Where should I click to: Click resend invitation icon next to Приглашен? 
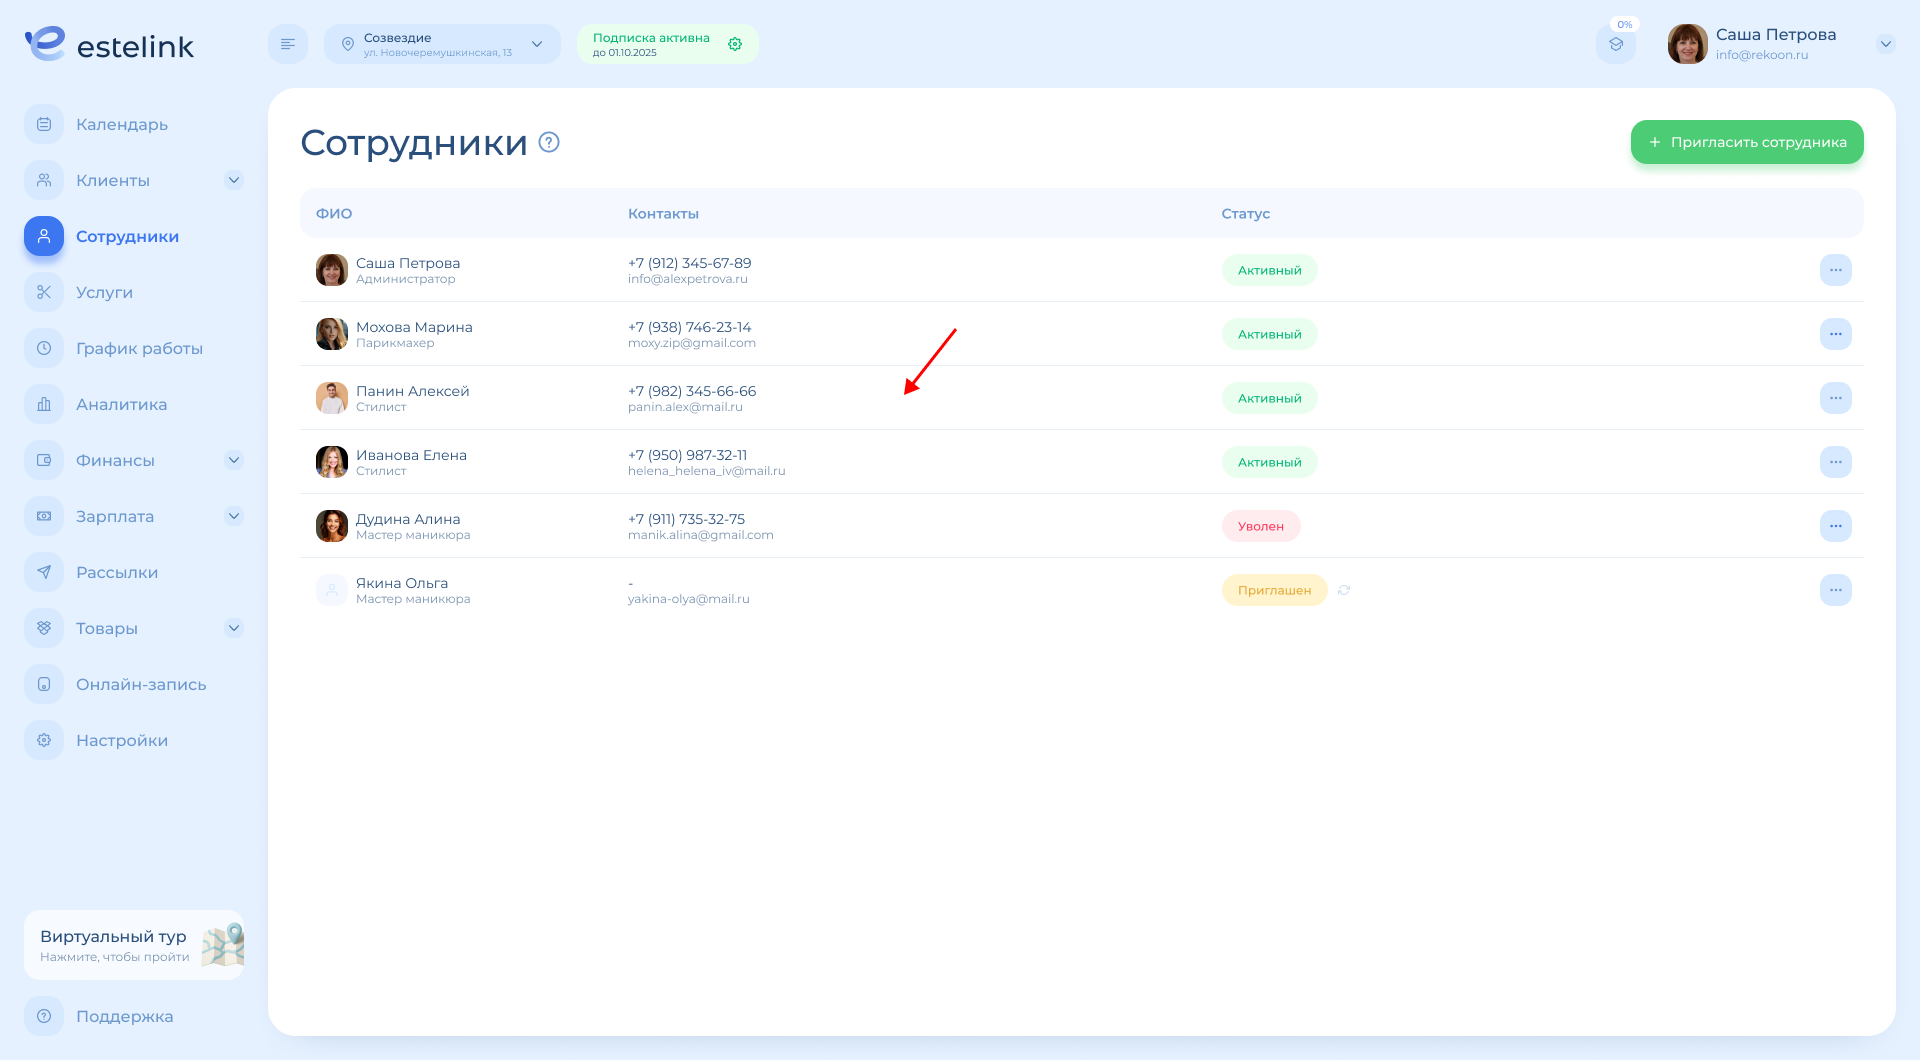pos(1344,590)
